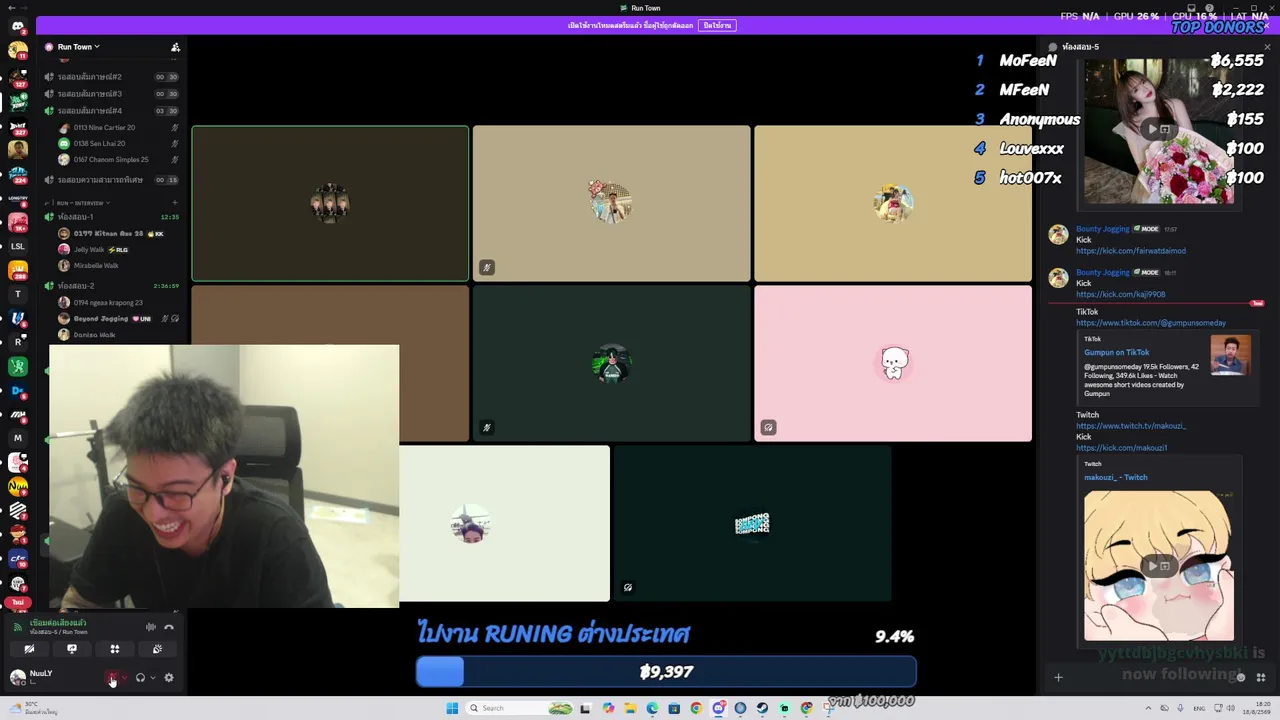Join voice channel รอสอบสัมภาษณ์#3
This screenshot has height=720, width=1280.
click(x=112, y=93)
